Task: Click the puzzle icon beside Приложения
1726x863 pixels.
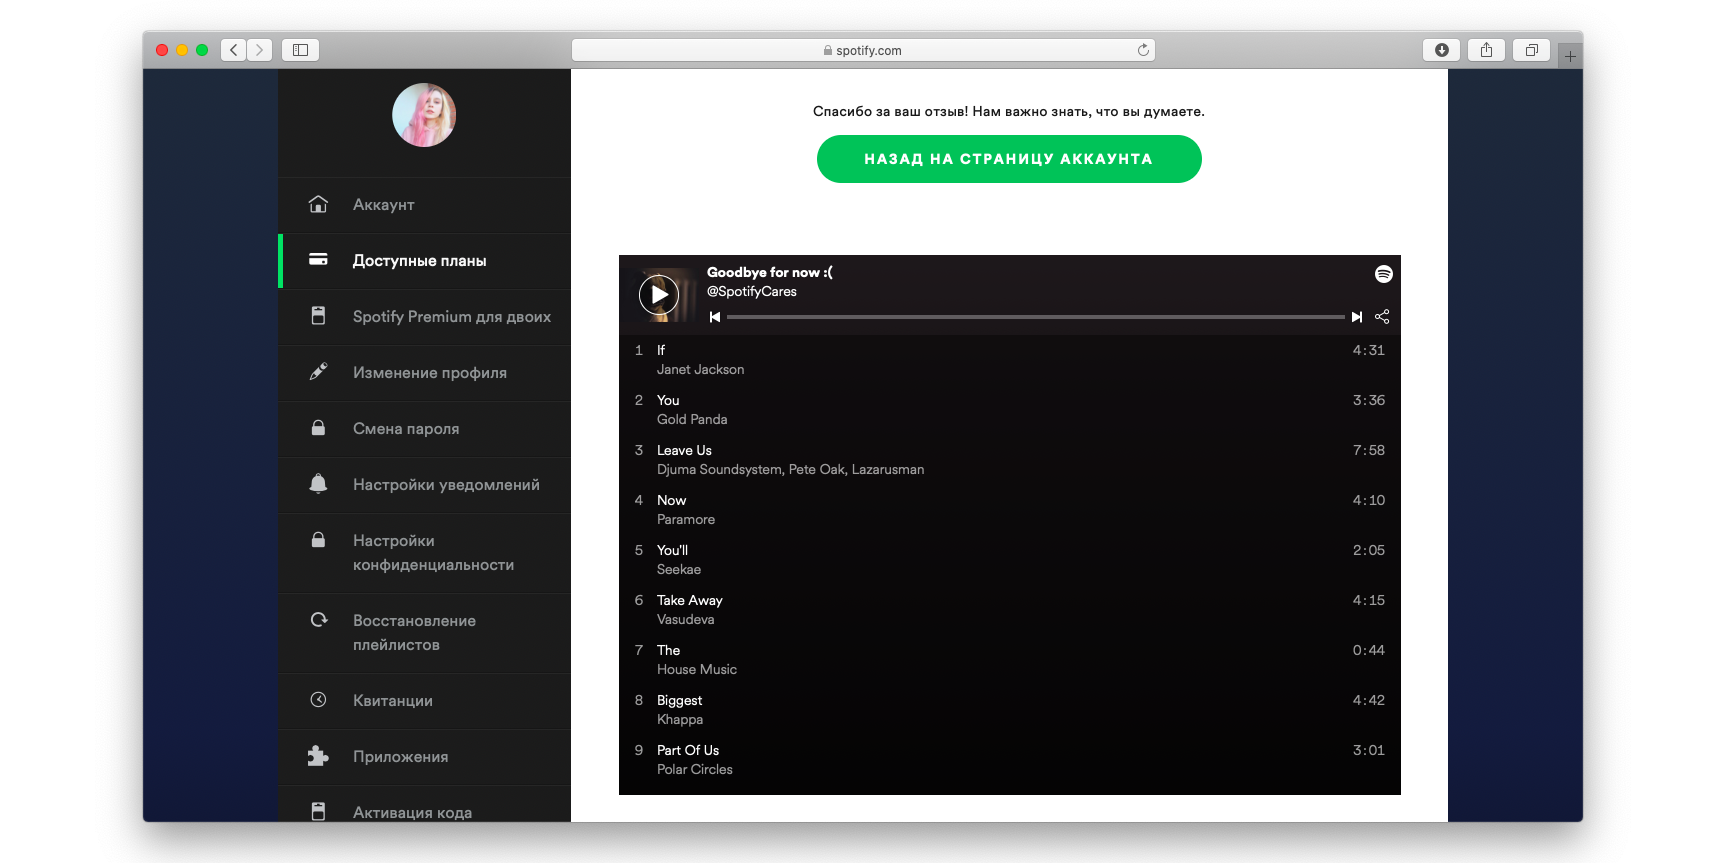Action: coord(318,755)
